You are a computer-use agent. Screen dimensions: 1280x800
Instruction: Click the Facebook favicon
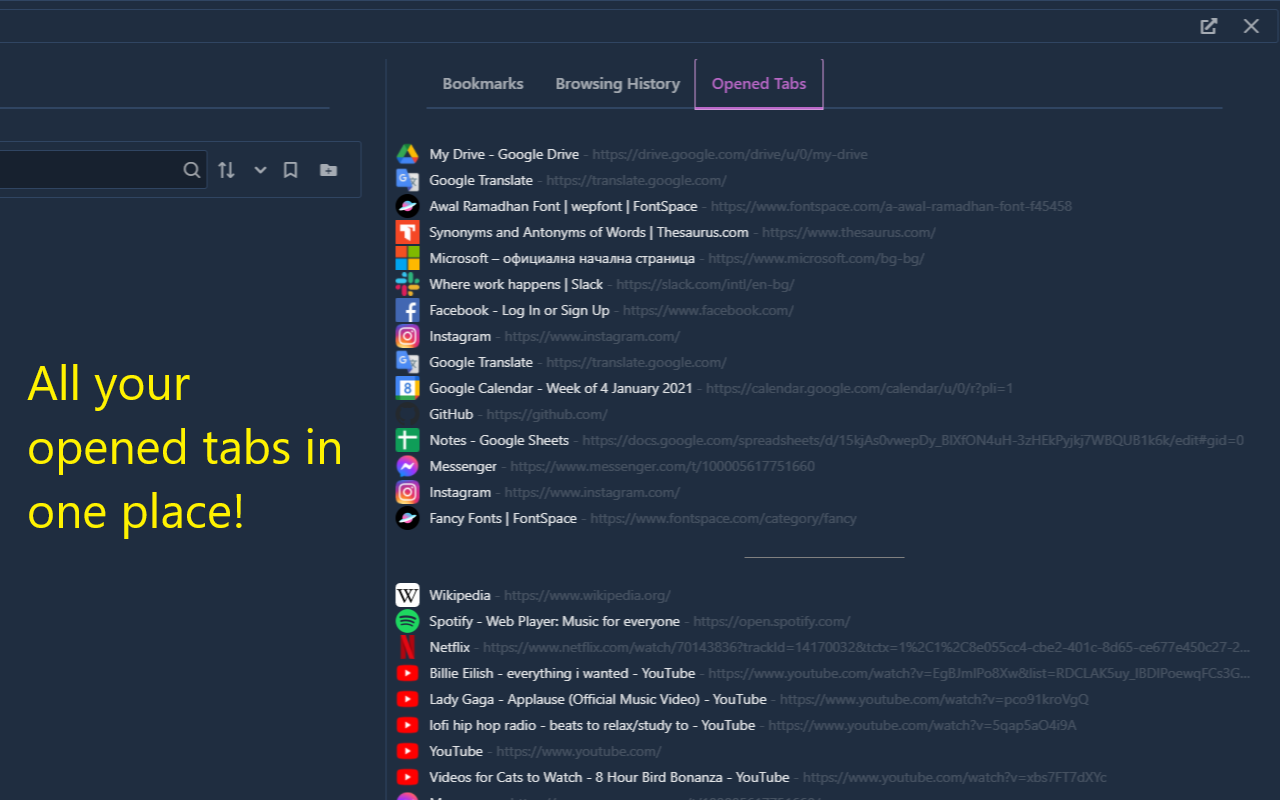tap(407, 310)
